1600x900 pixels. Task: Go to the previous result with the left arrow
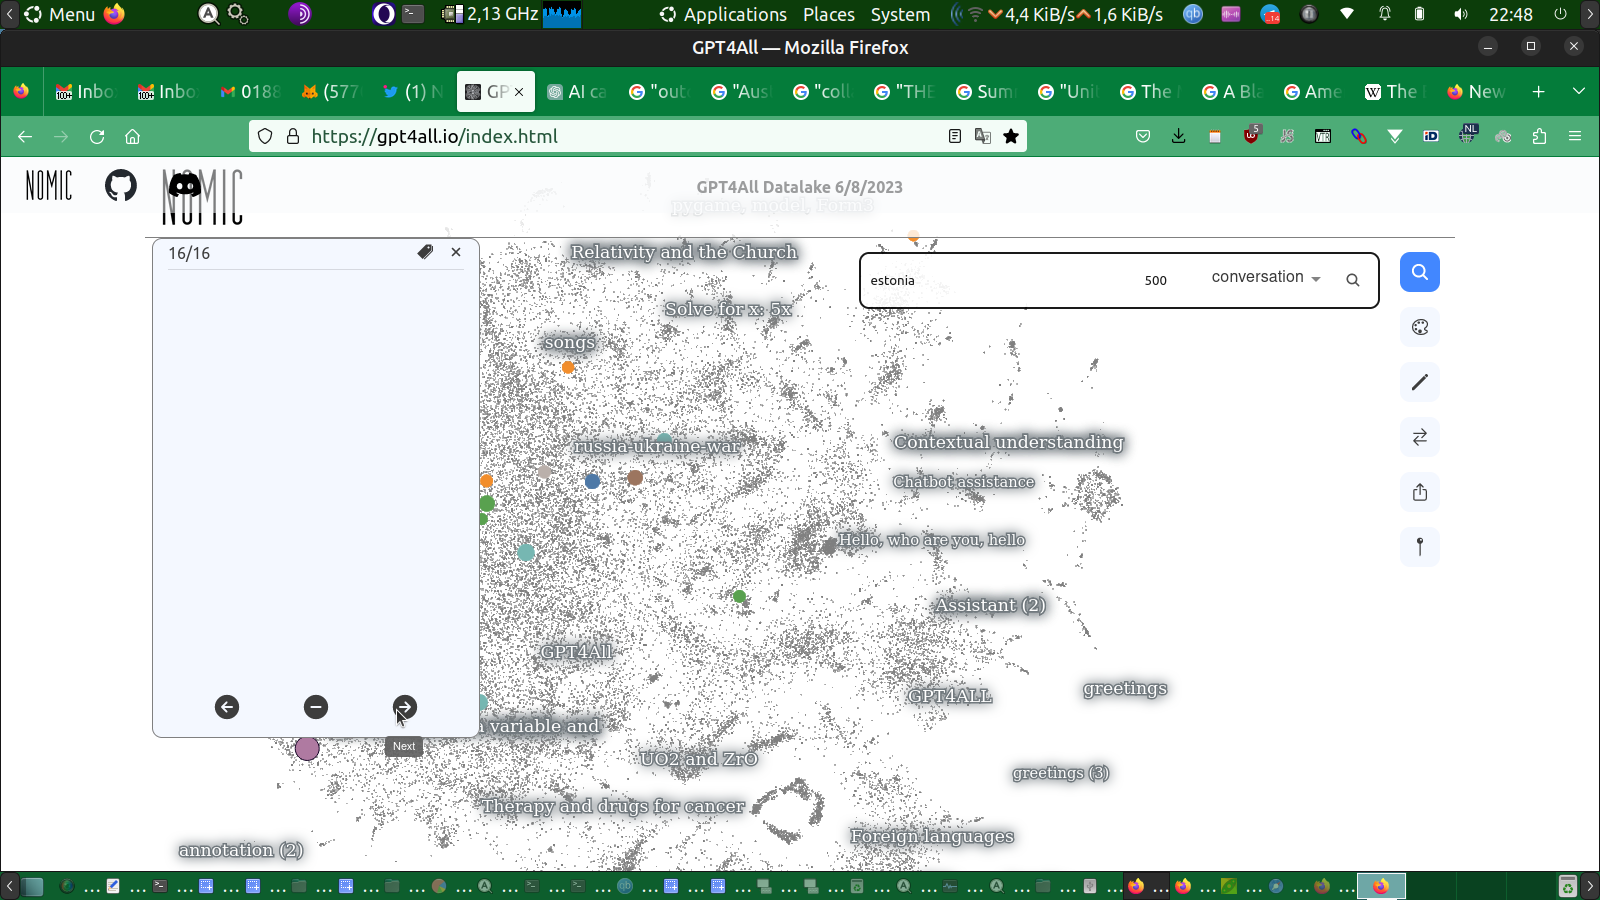point(227,707)
